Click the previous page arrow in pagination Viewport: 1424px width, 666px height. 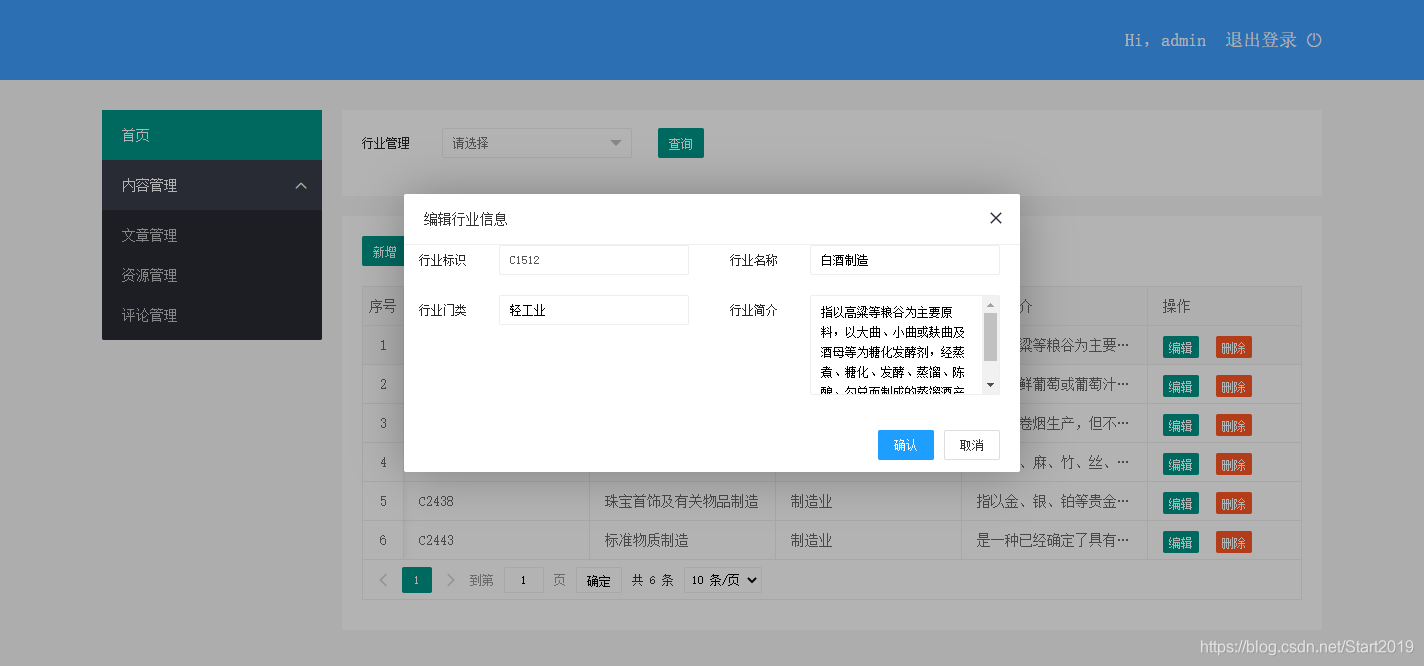coord(383,580)
